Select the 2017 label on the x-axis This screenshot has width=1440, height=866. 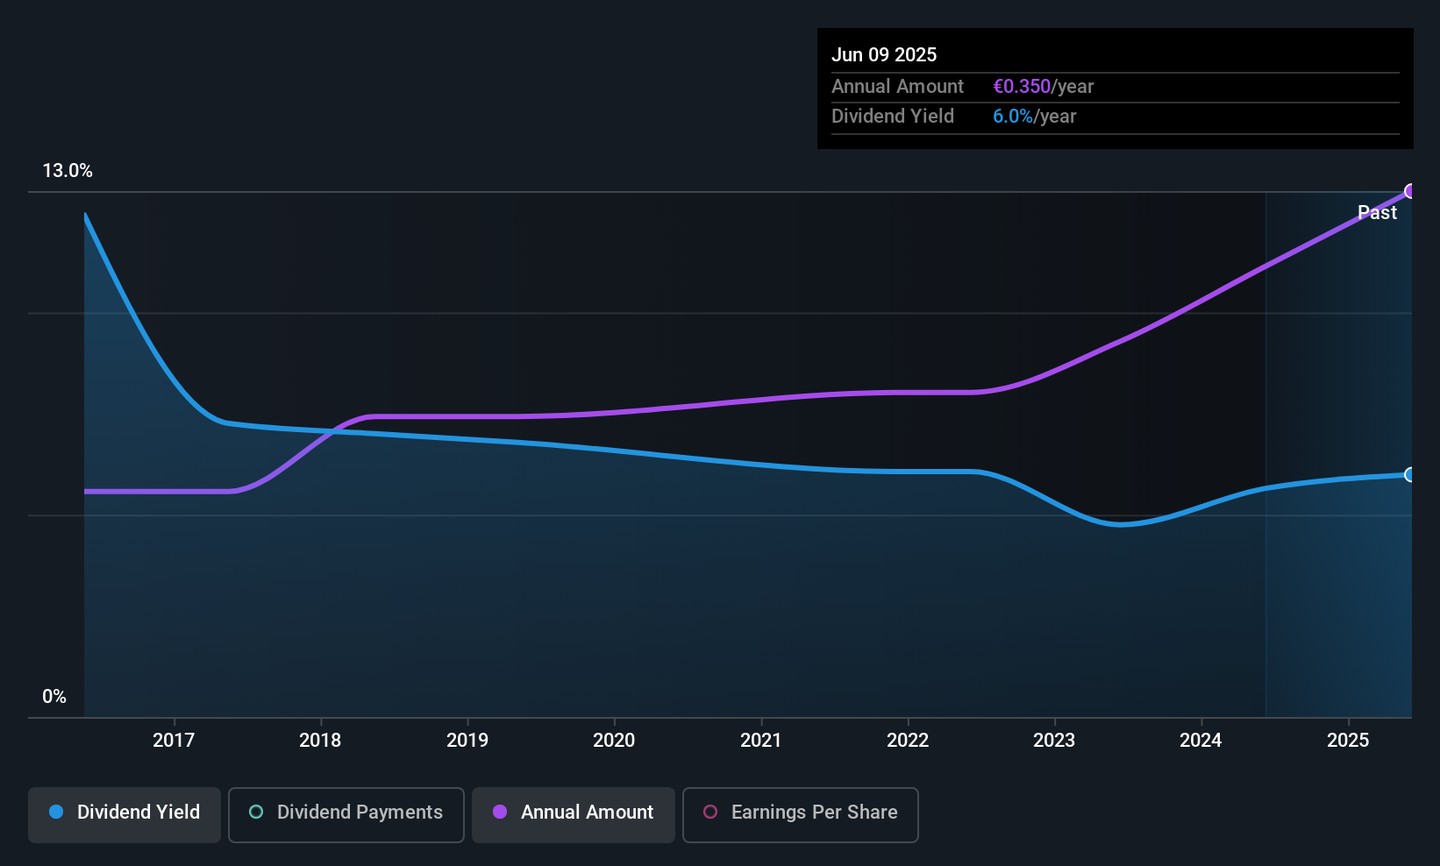(174, 740)
